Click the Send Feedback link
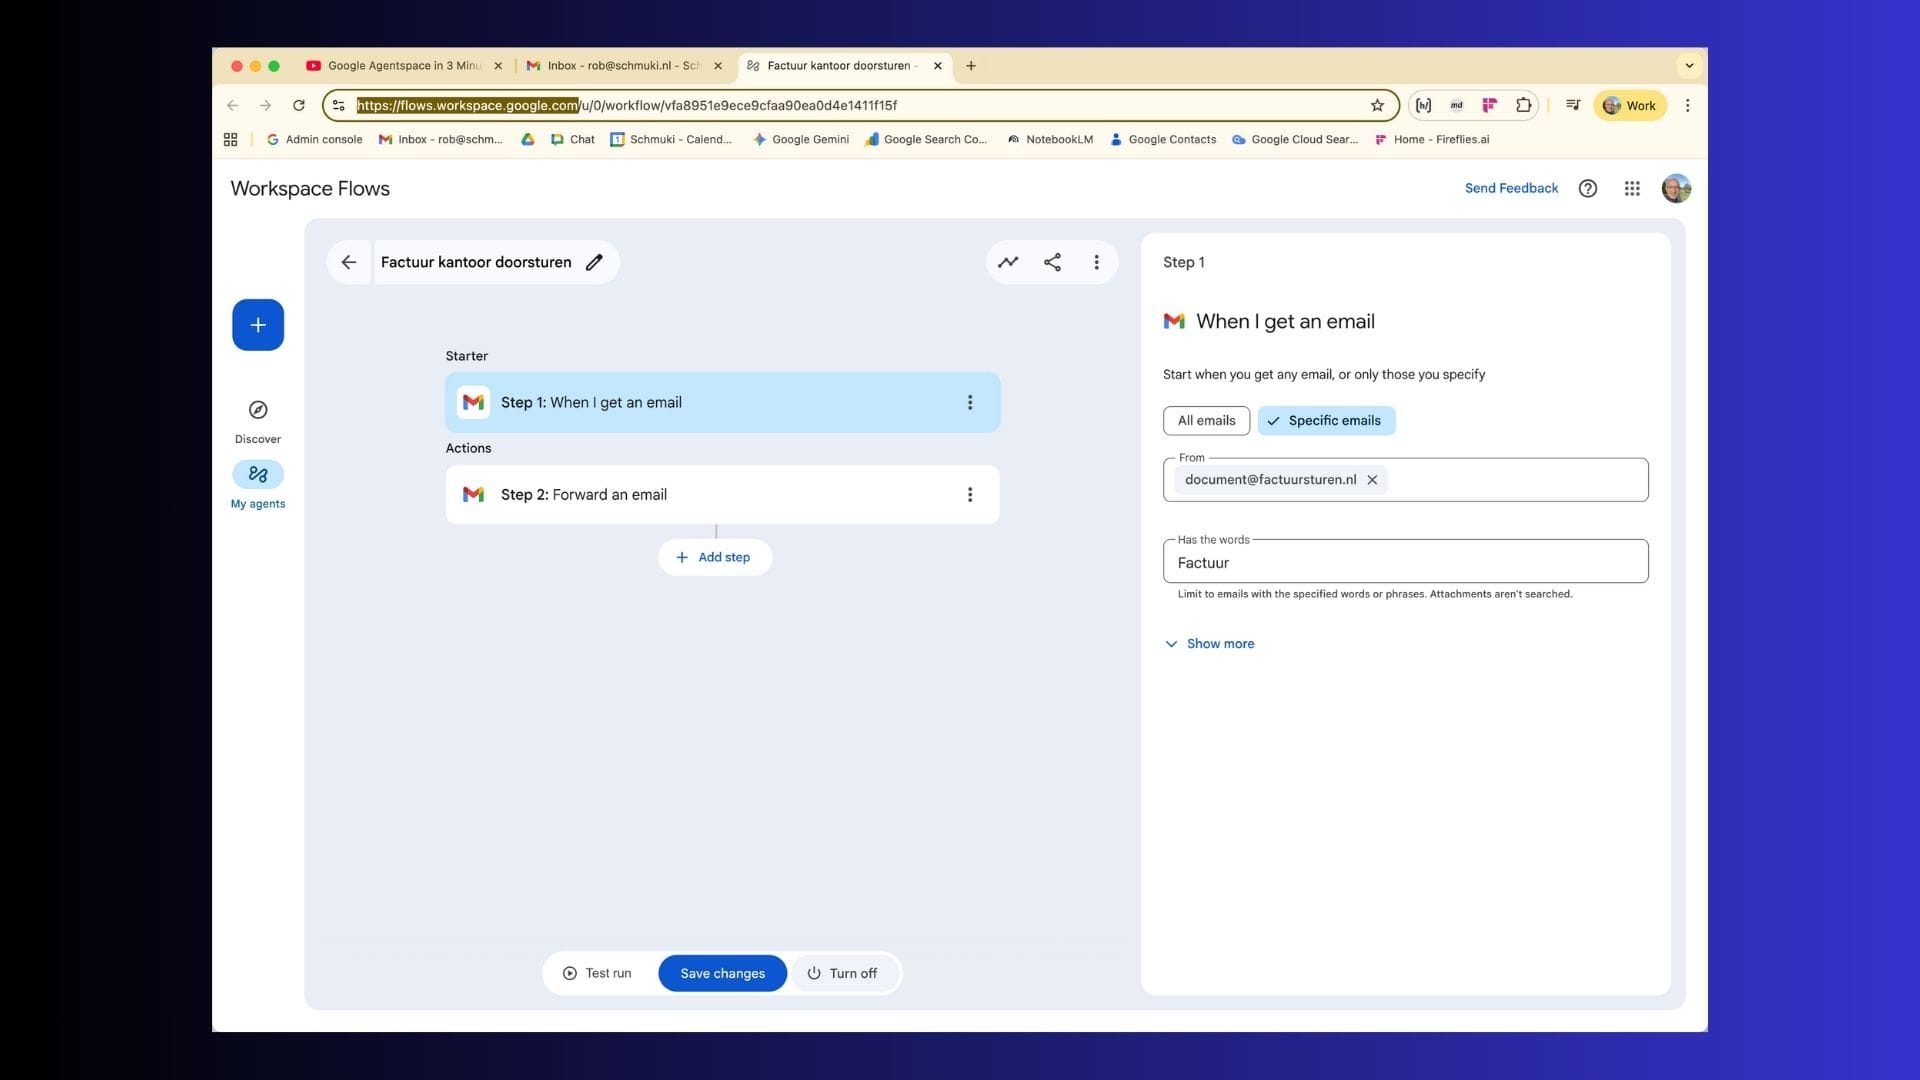This screenshot has width=1920, height=1080. [1511, 188]
